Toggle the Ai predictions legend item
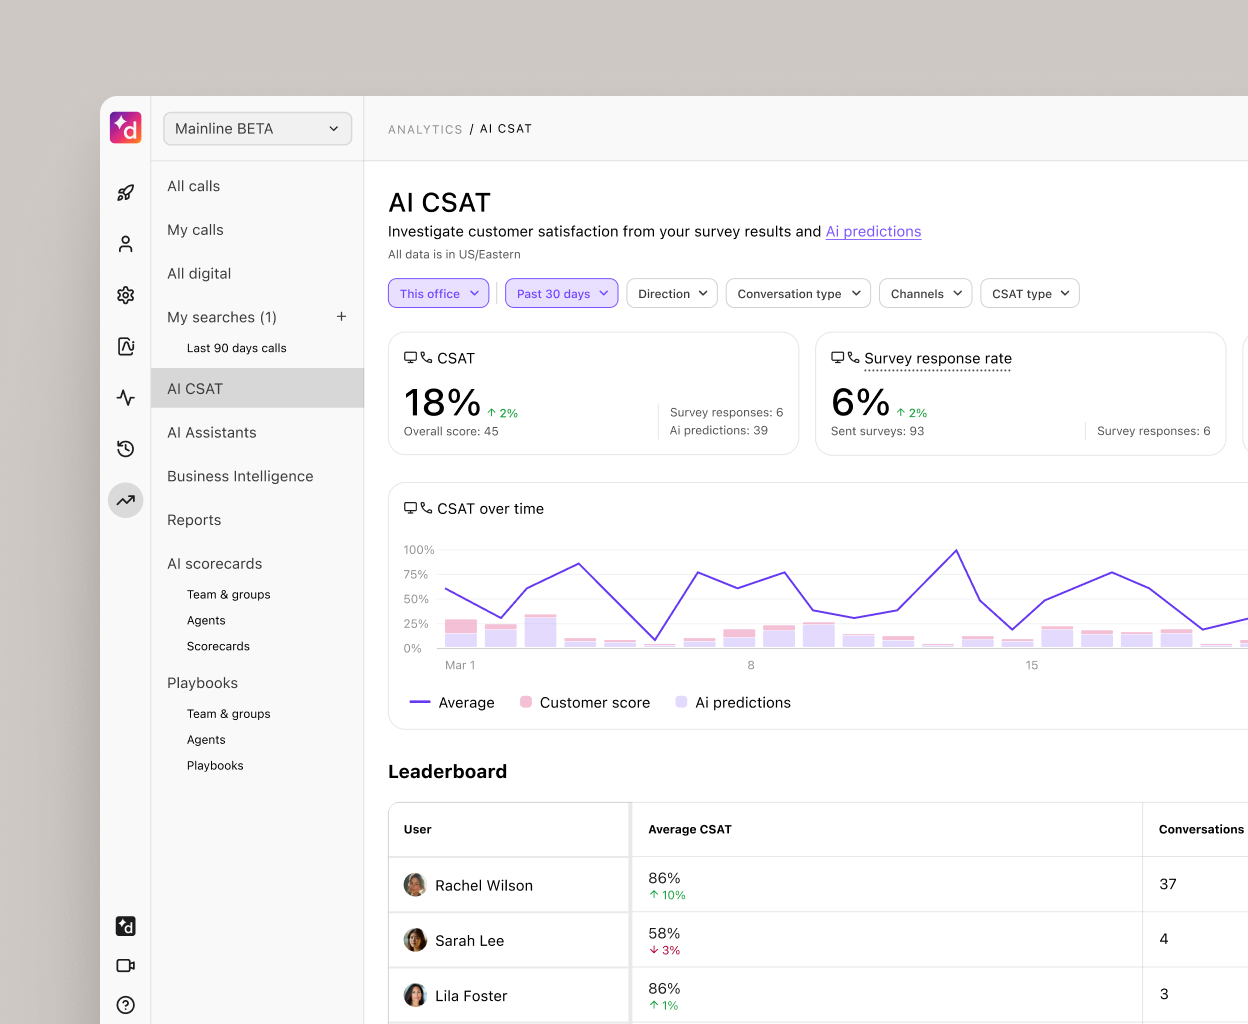1248x1024 pixels. click(x=733, y=702)
